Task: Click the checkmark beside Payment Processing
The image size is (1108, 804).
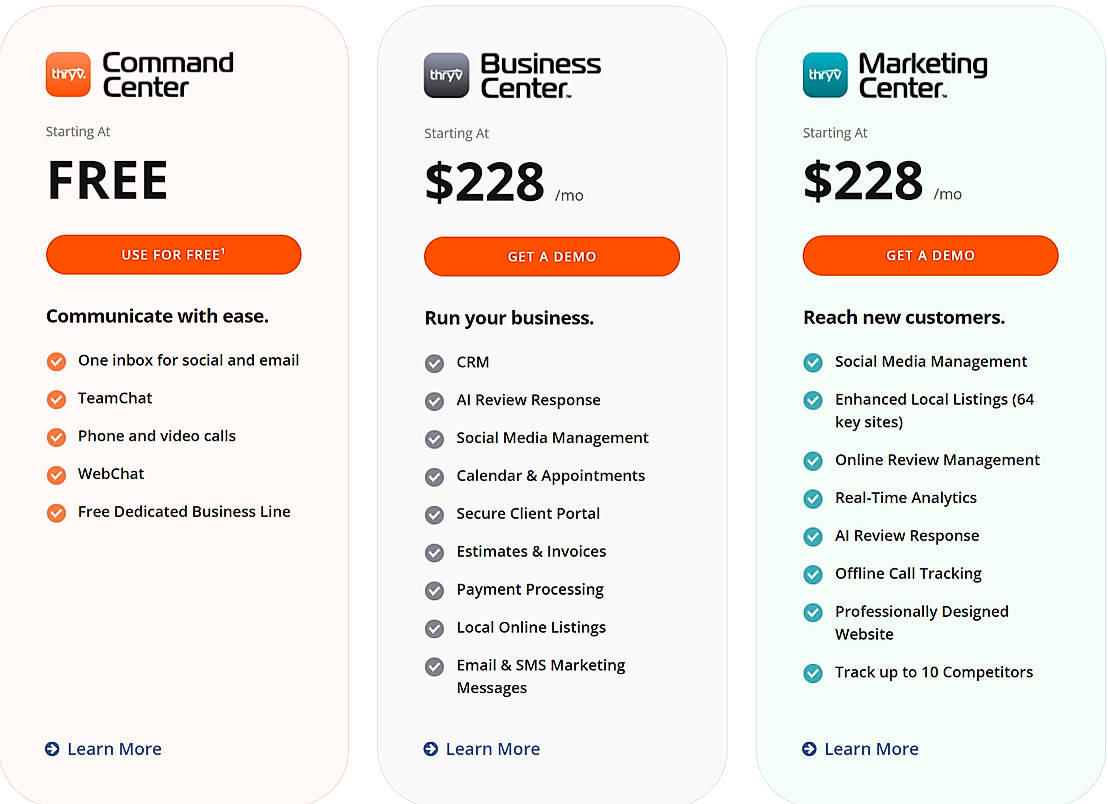Action: pos(434,590)
